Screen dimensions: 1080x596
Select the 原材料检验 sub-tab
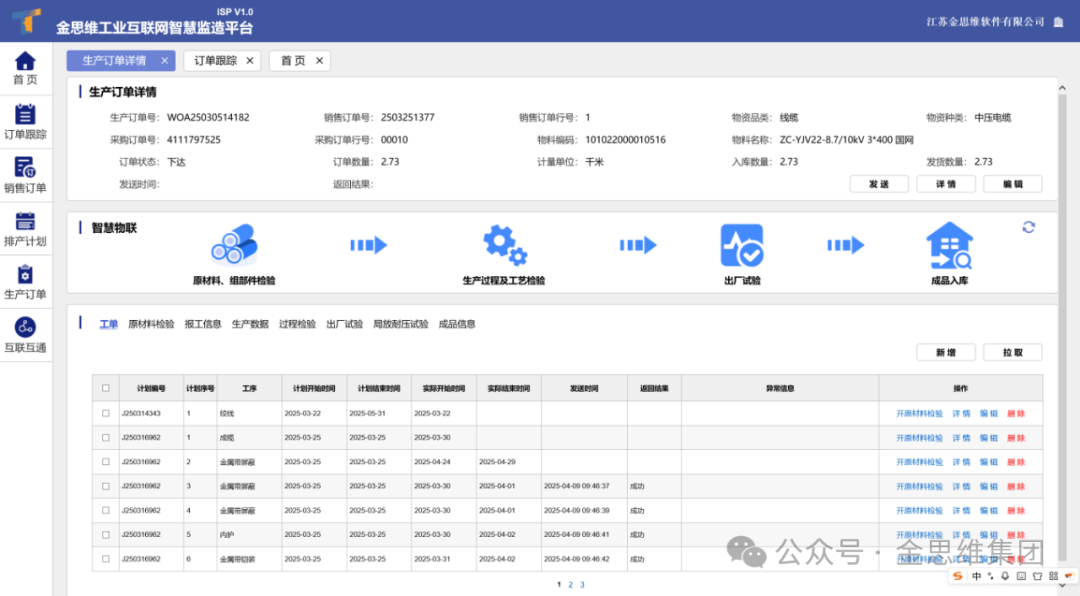pyautogui.click(x=151, y=324)
